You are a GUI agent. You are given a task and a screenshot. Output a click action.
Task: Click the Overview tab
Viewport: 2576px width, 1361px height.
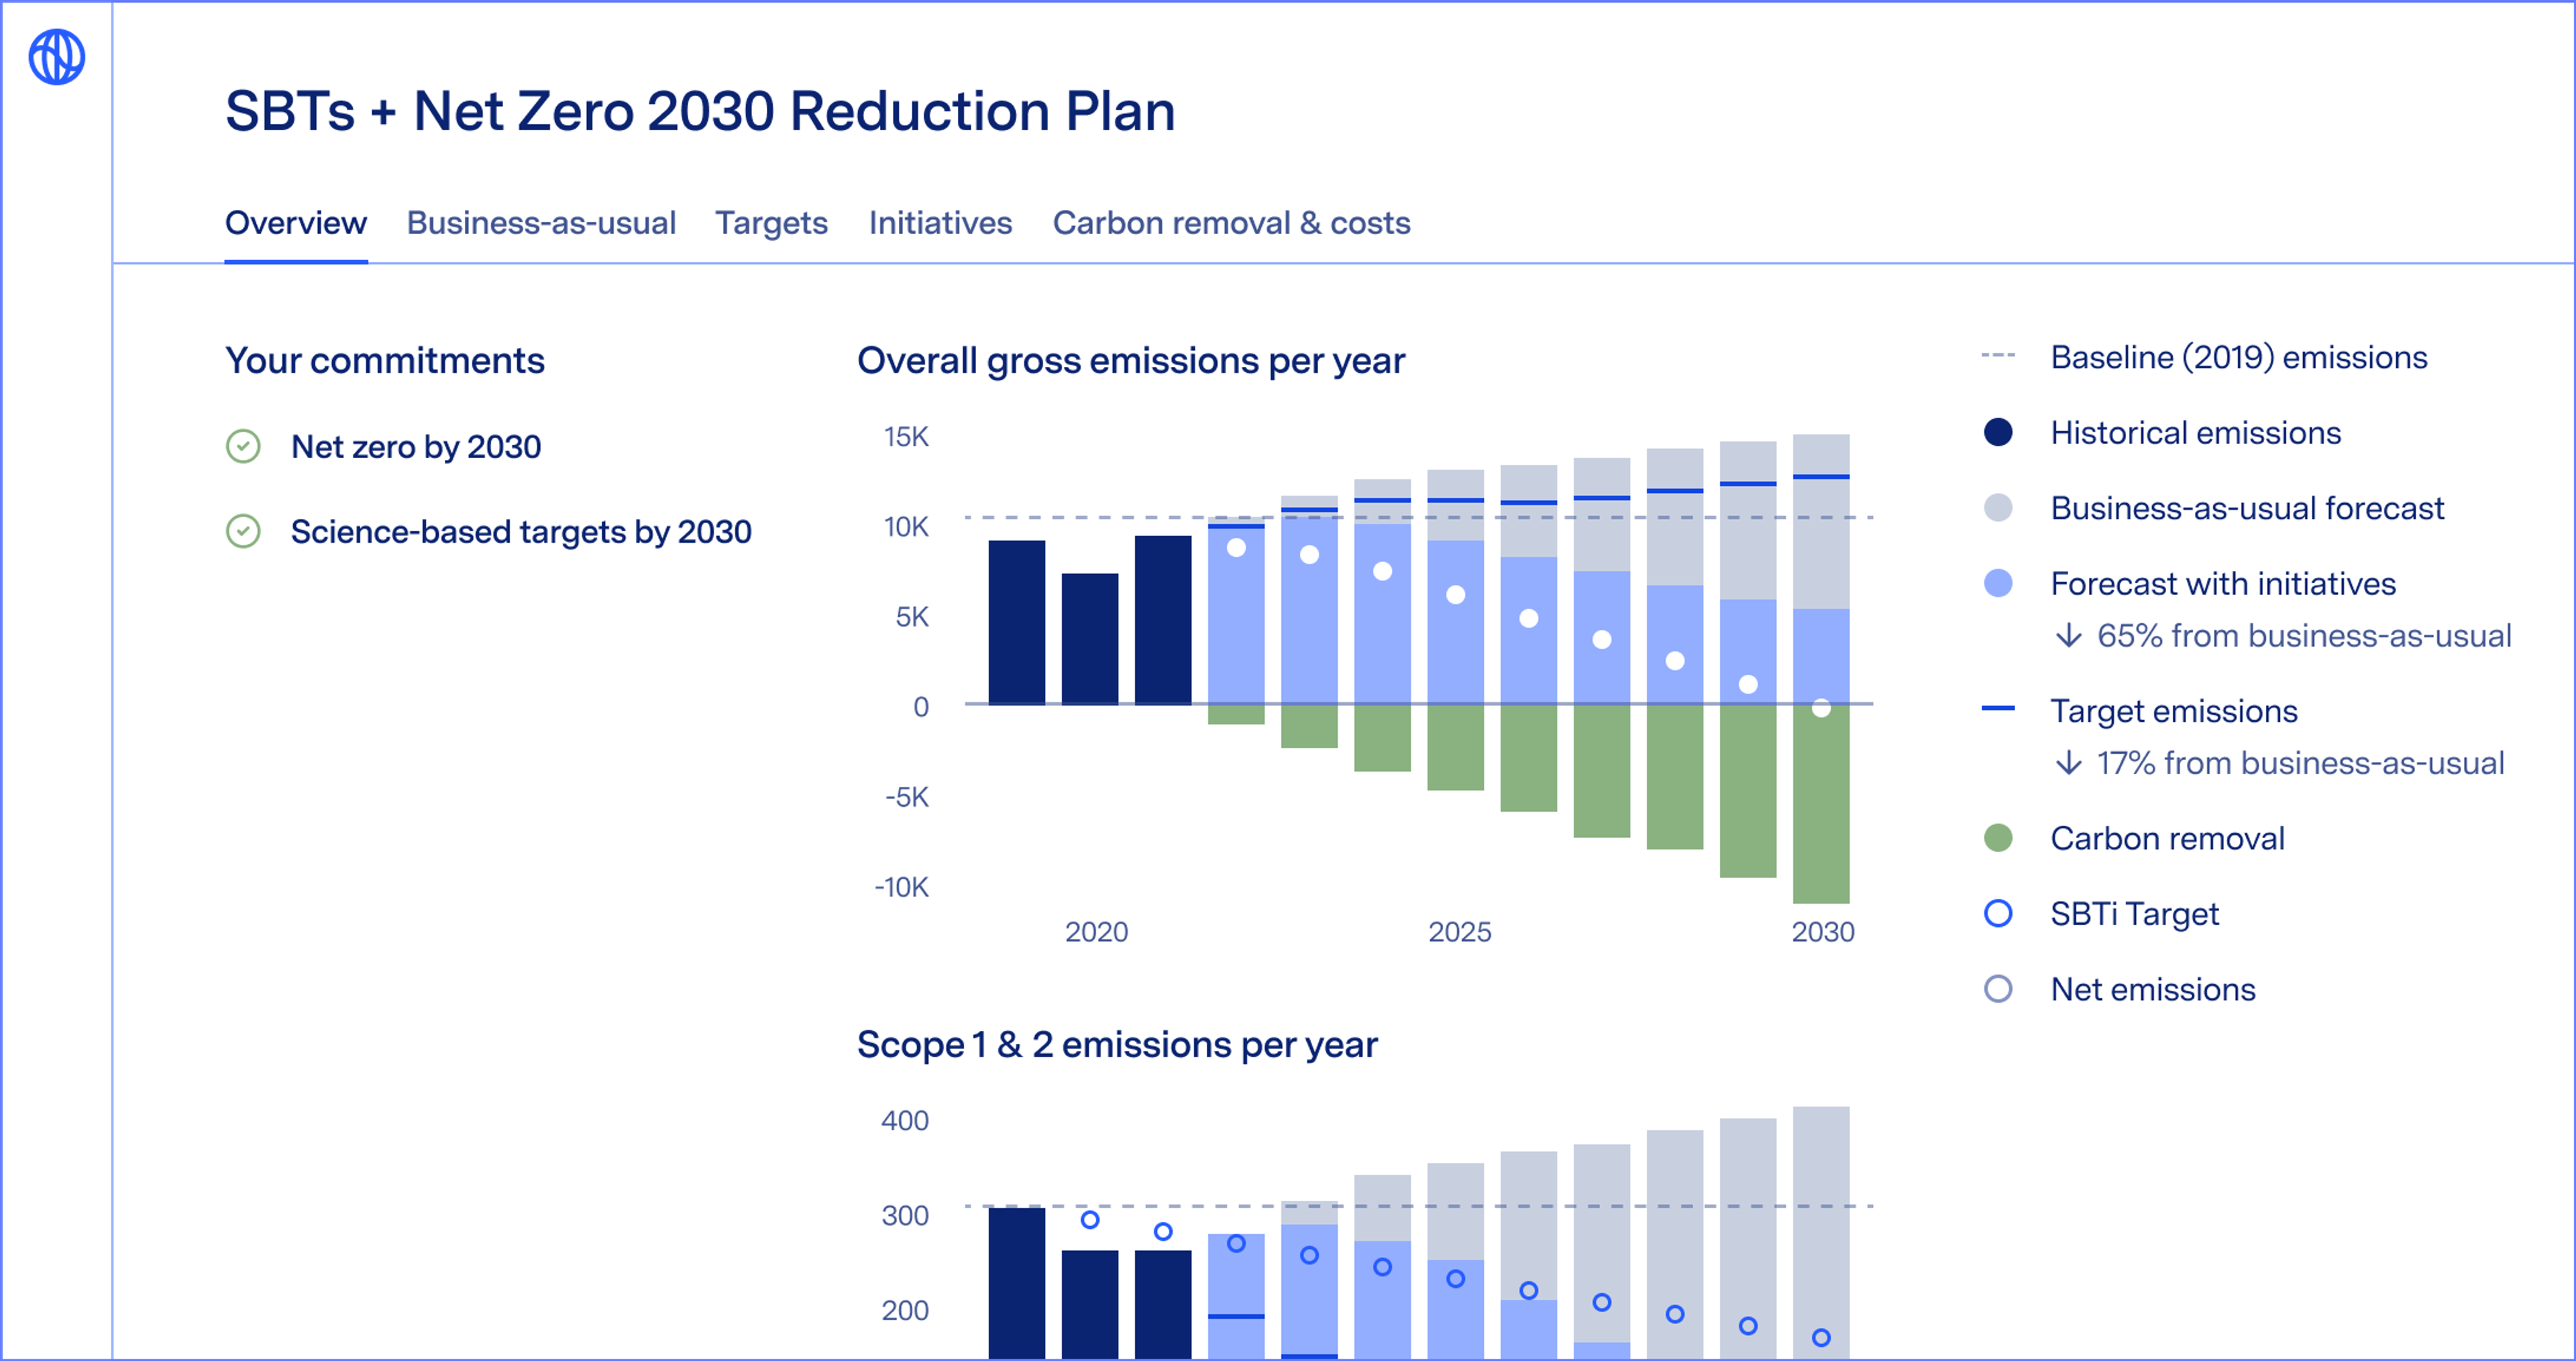(296, 223)
